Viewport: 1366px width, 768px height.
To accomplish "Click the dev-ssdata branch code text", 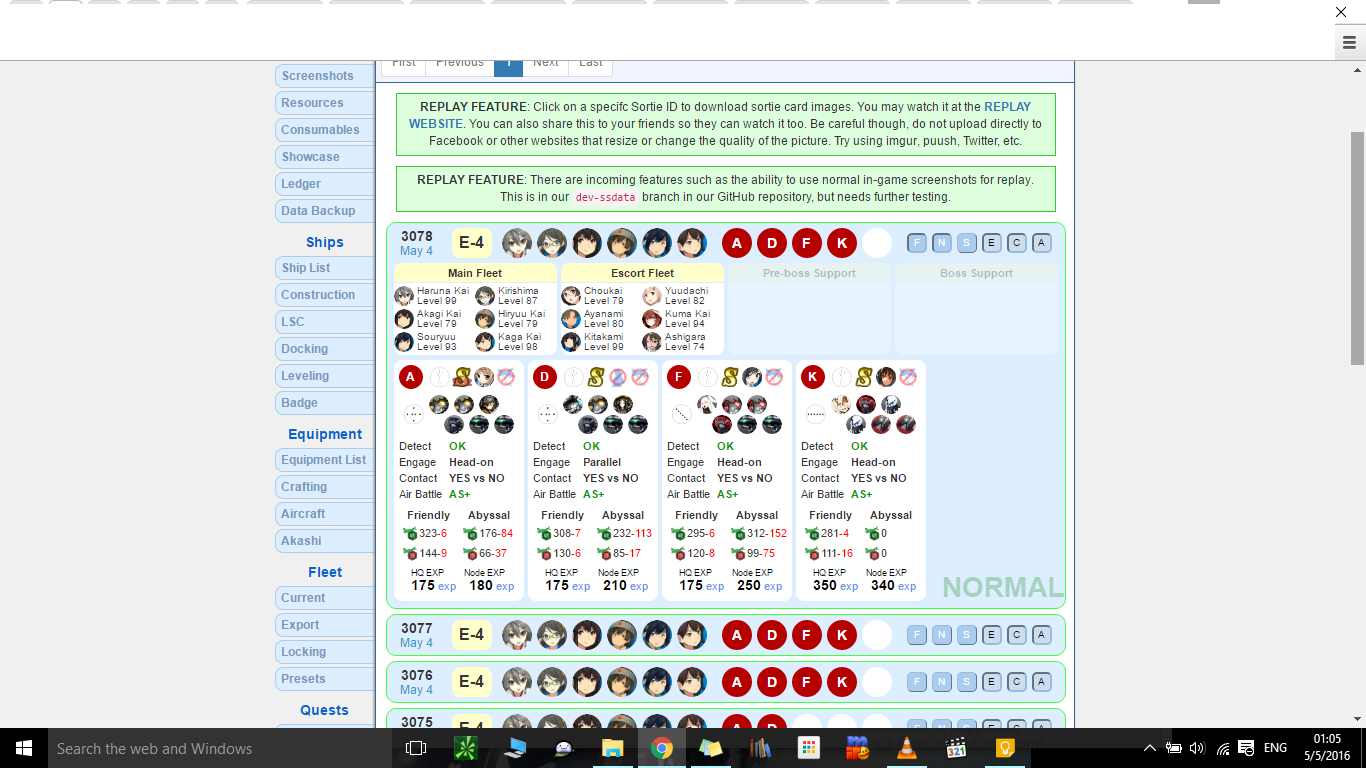I will (605, 198).
